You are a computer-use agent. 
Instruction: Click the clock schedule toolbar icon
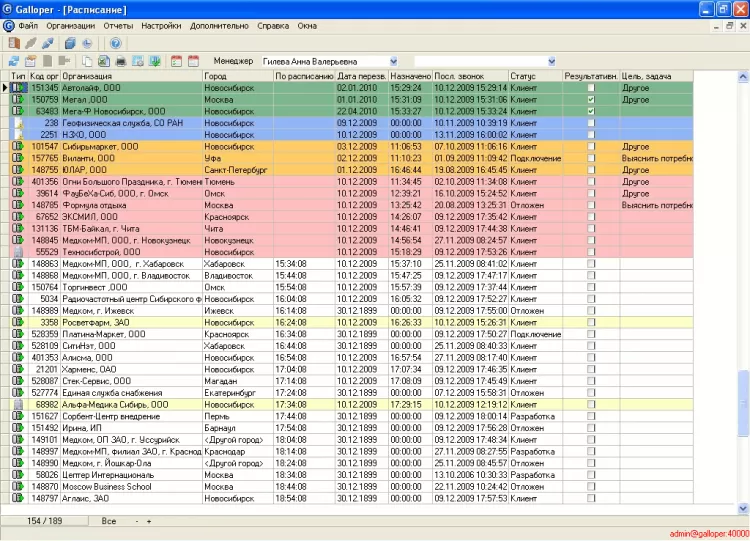pos(87,44)
